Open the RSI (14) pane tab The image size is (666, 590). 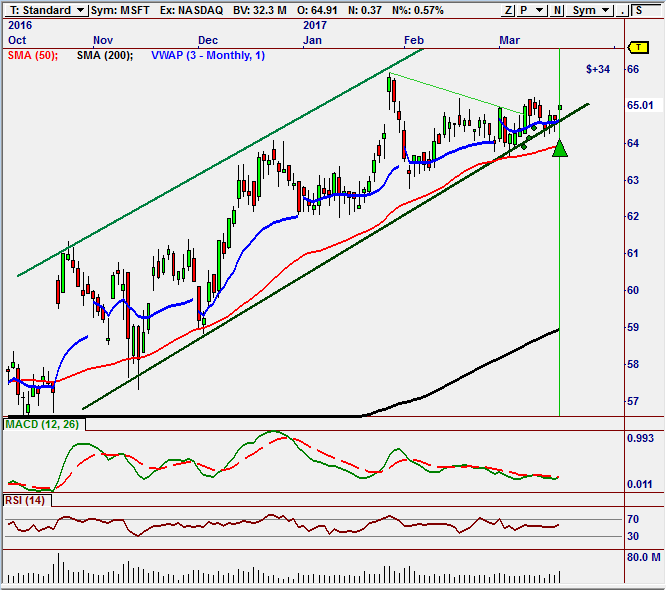tap(26, 500)
